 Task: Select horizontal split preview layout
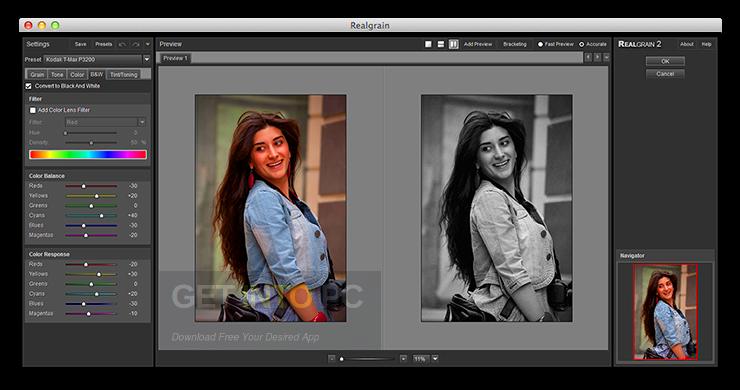coord(441,44)
